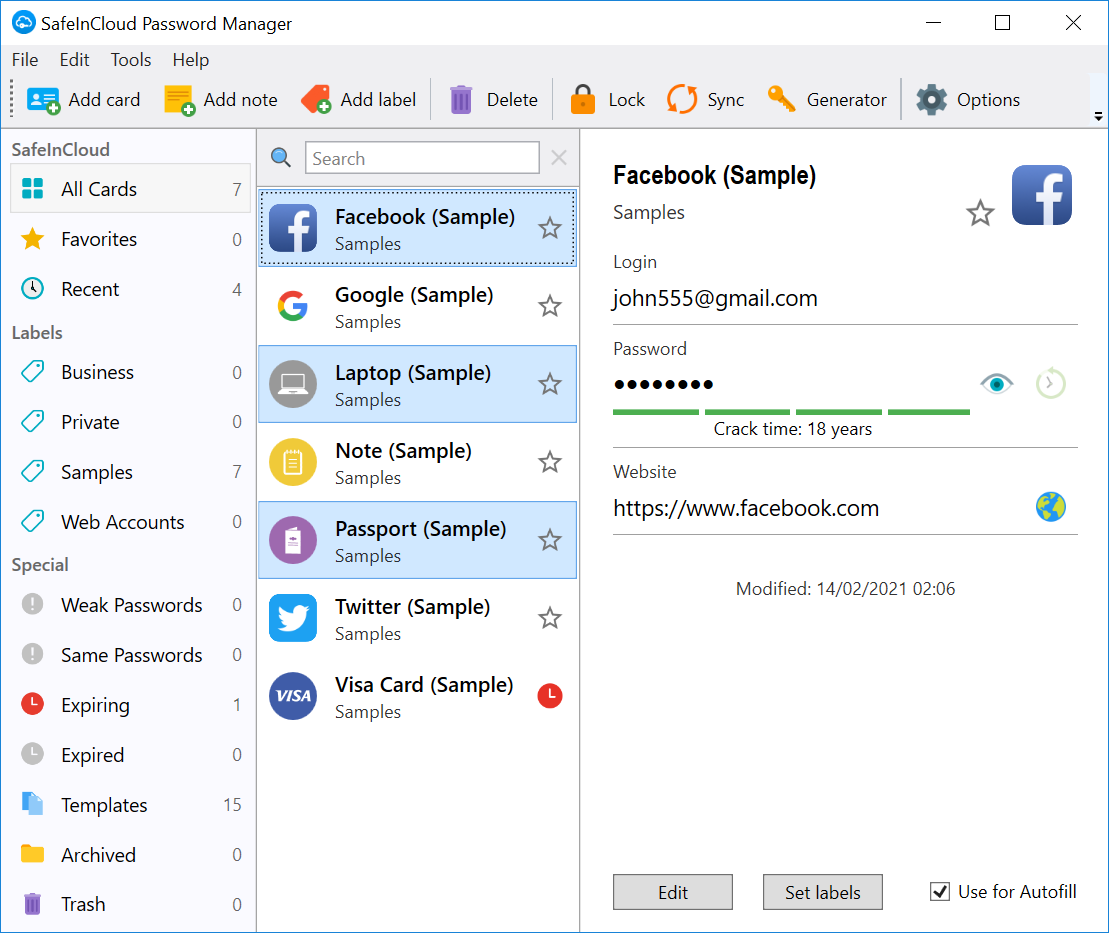Expand the toolbar overflow arrow
Screen dimensions: 1109x933
point(1098,117)
